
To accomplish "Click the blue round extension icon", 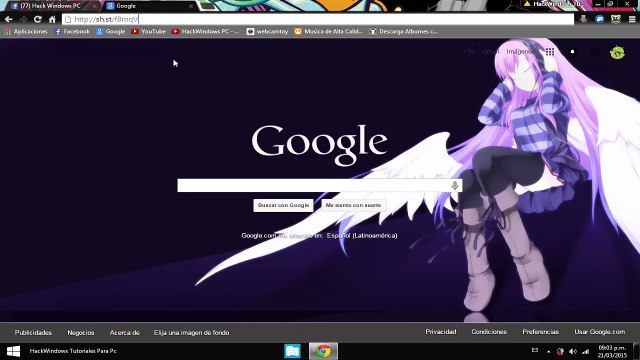I will click(600, 19).
